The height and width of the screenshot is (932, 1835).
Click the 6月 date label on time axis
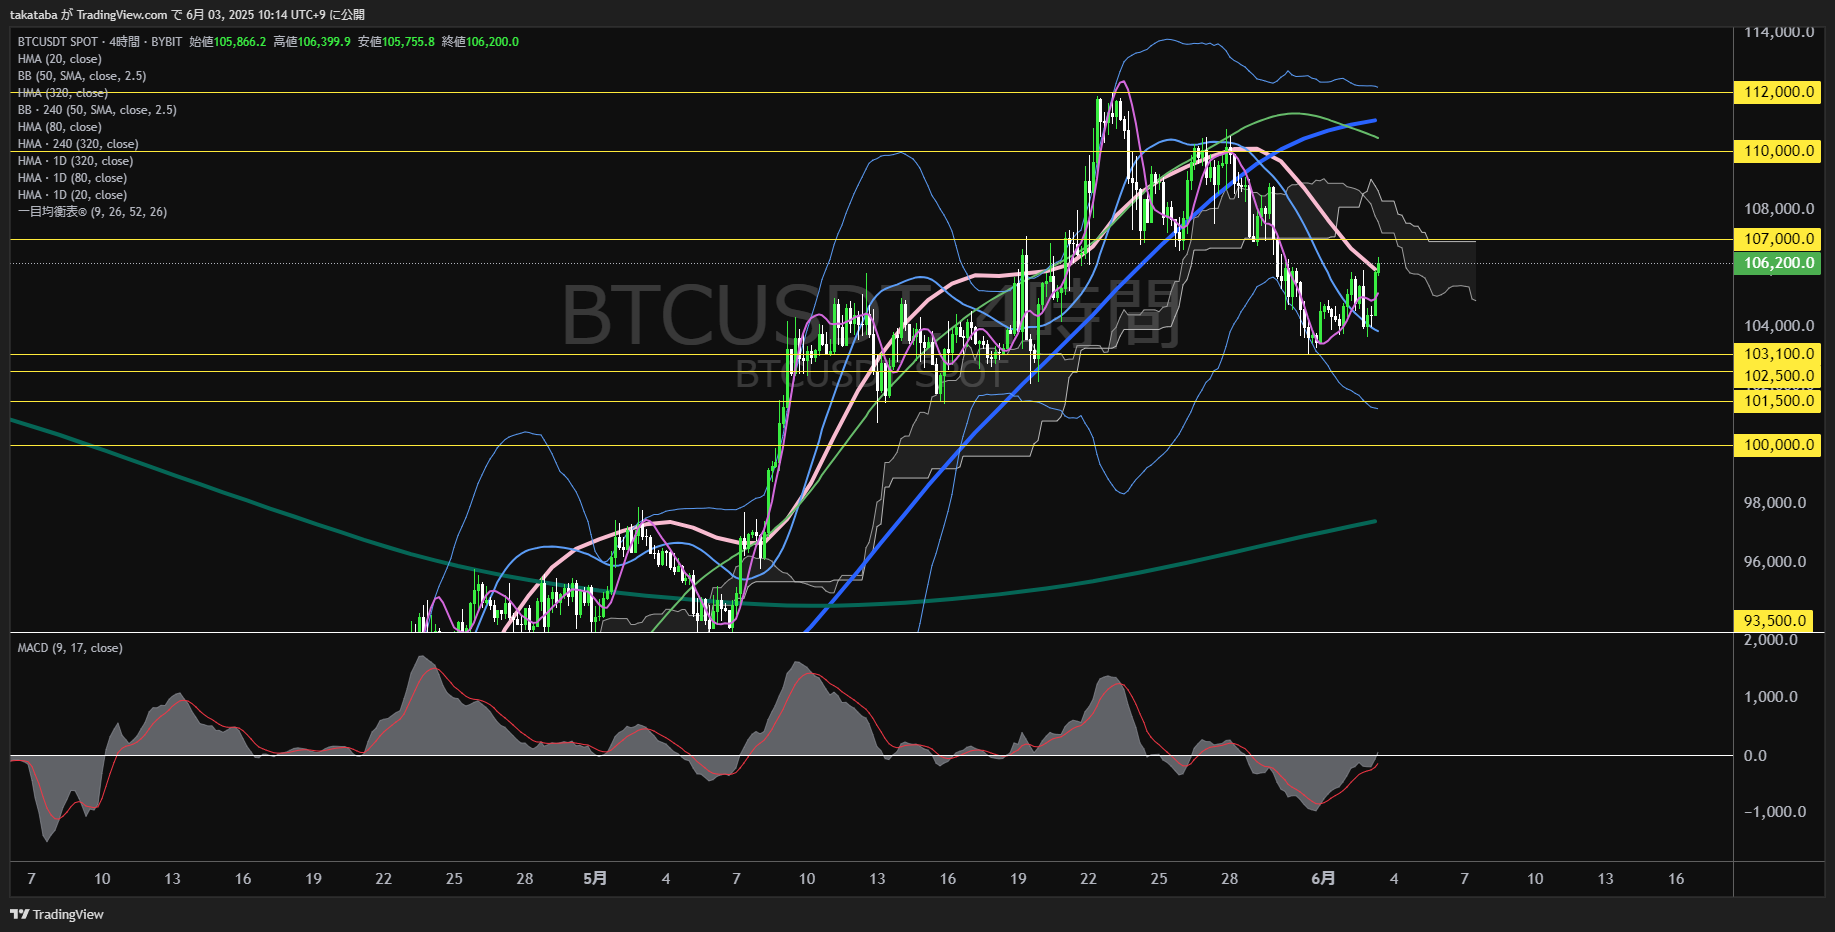coord(1323,878)
